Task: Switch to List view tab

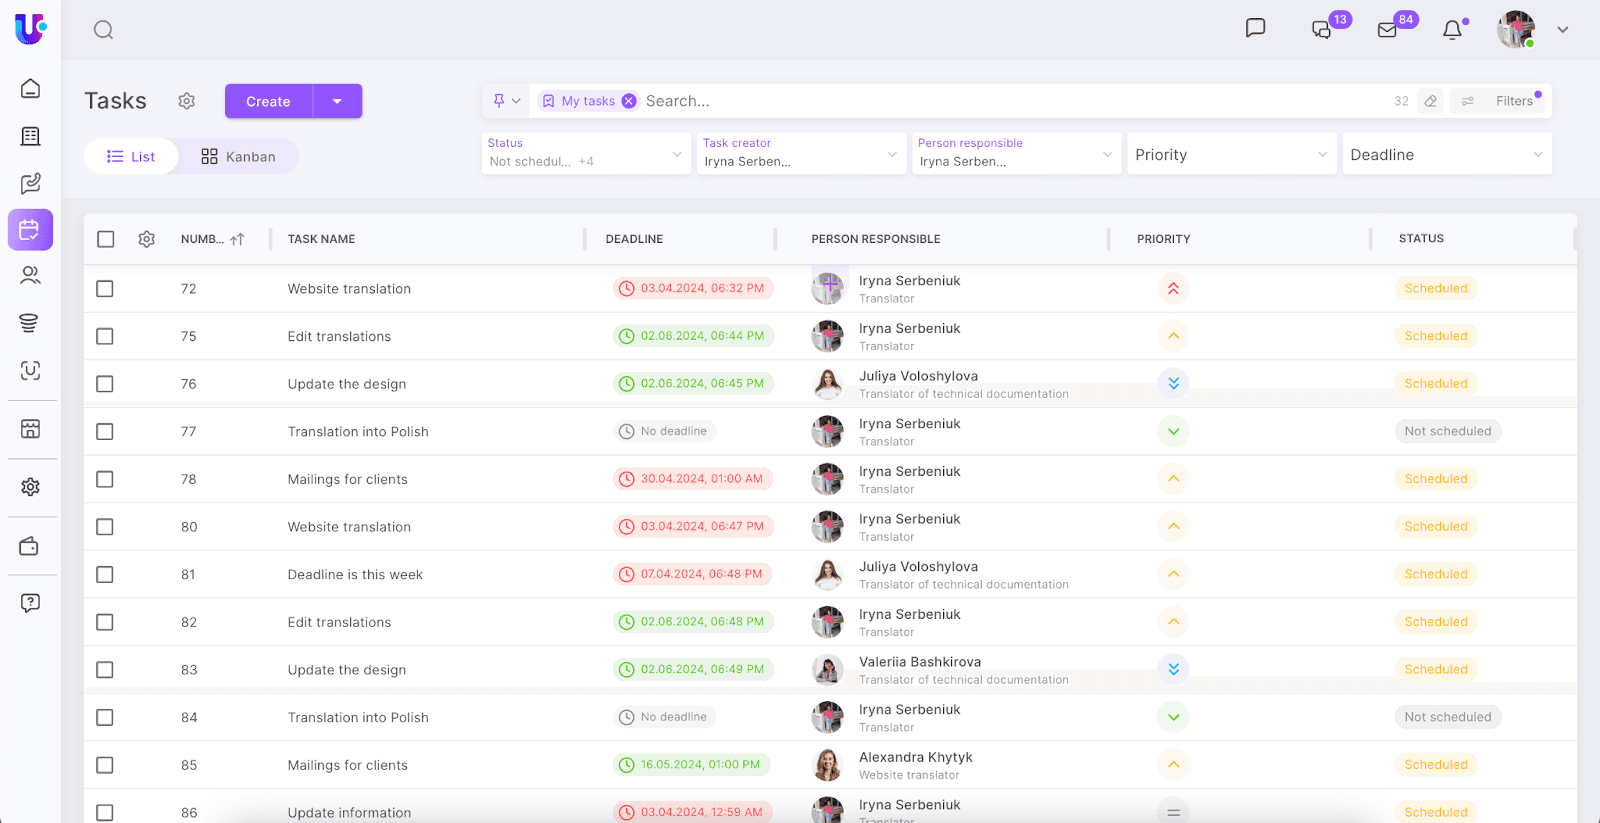Action: pos(131,157)
